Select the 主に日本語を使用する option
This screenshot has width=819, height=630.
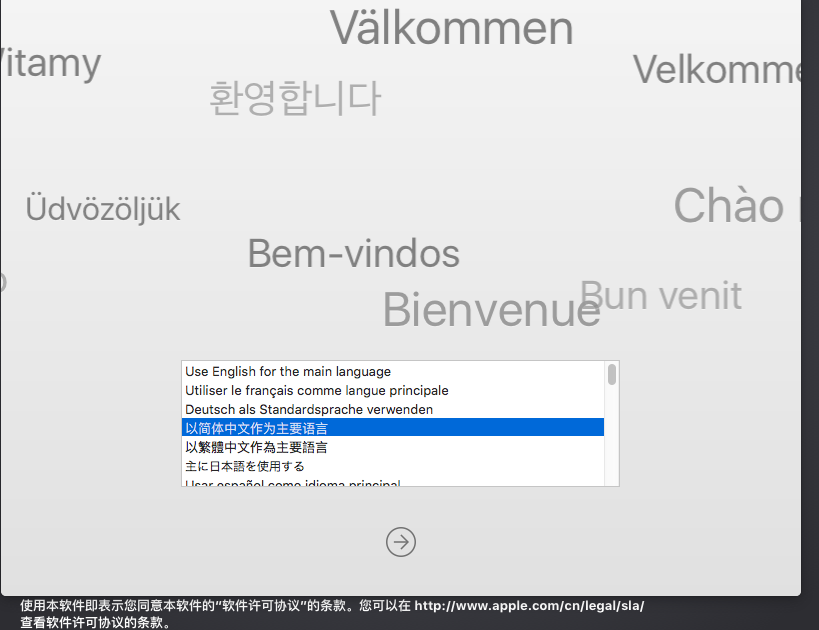[x=393, y=466]
